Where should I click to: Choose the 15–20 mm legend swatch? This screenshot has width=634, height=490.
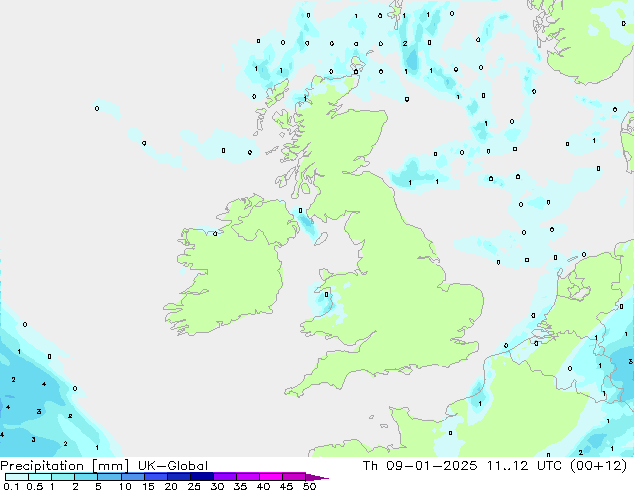point(155,477)
